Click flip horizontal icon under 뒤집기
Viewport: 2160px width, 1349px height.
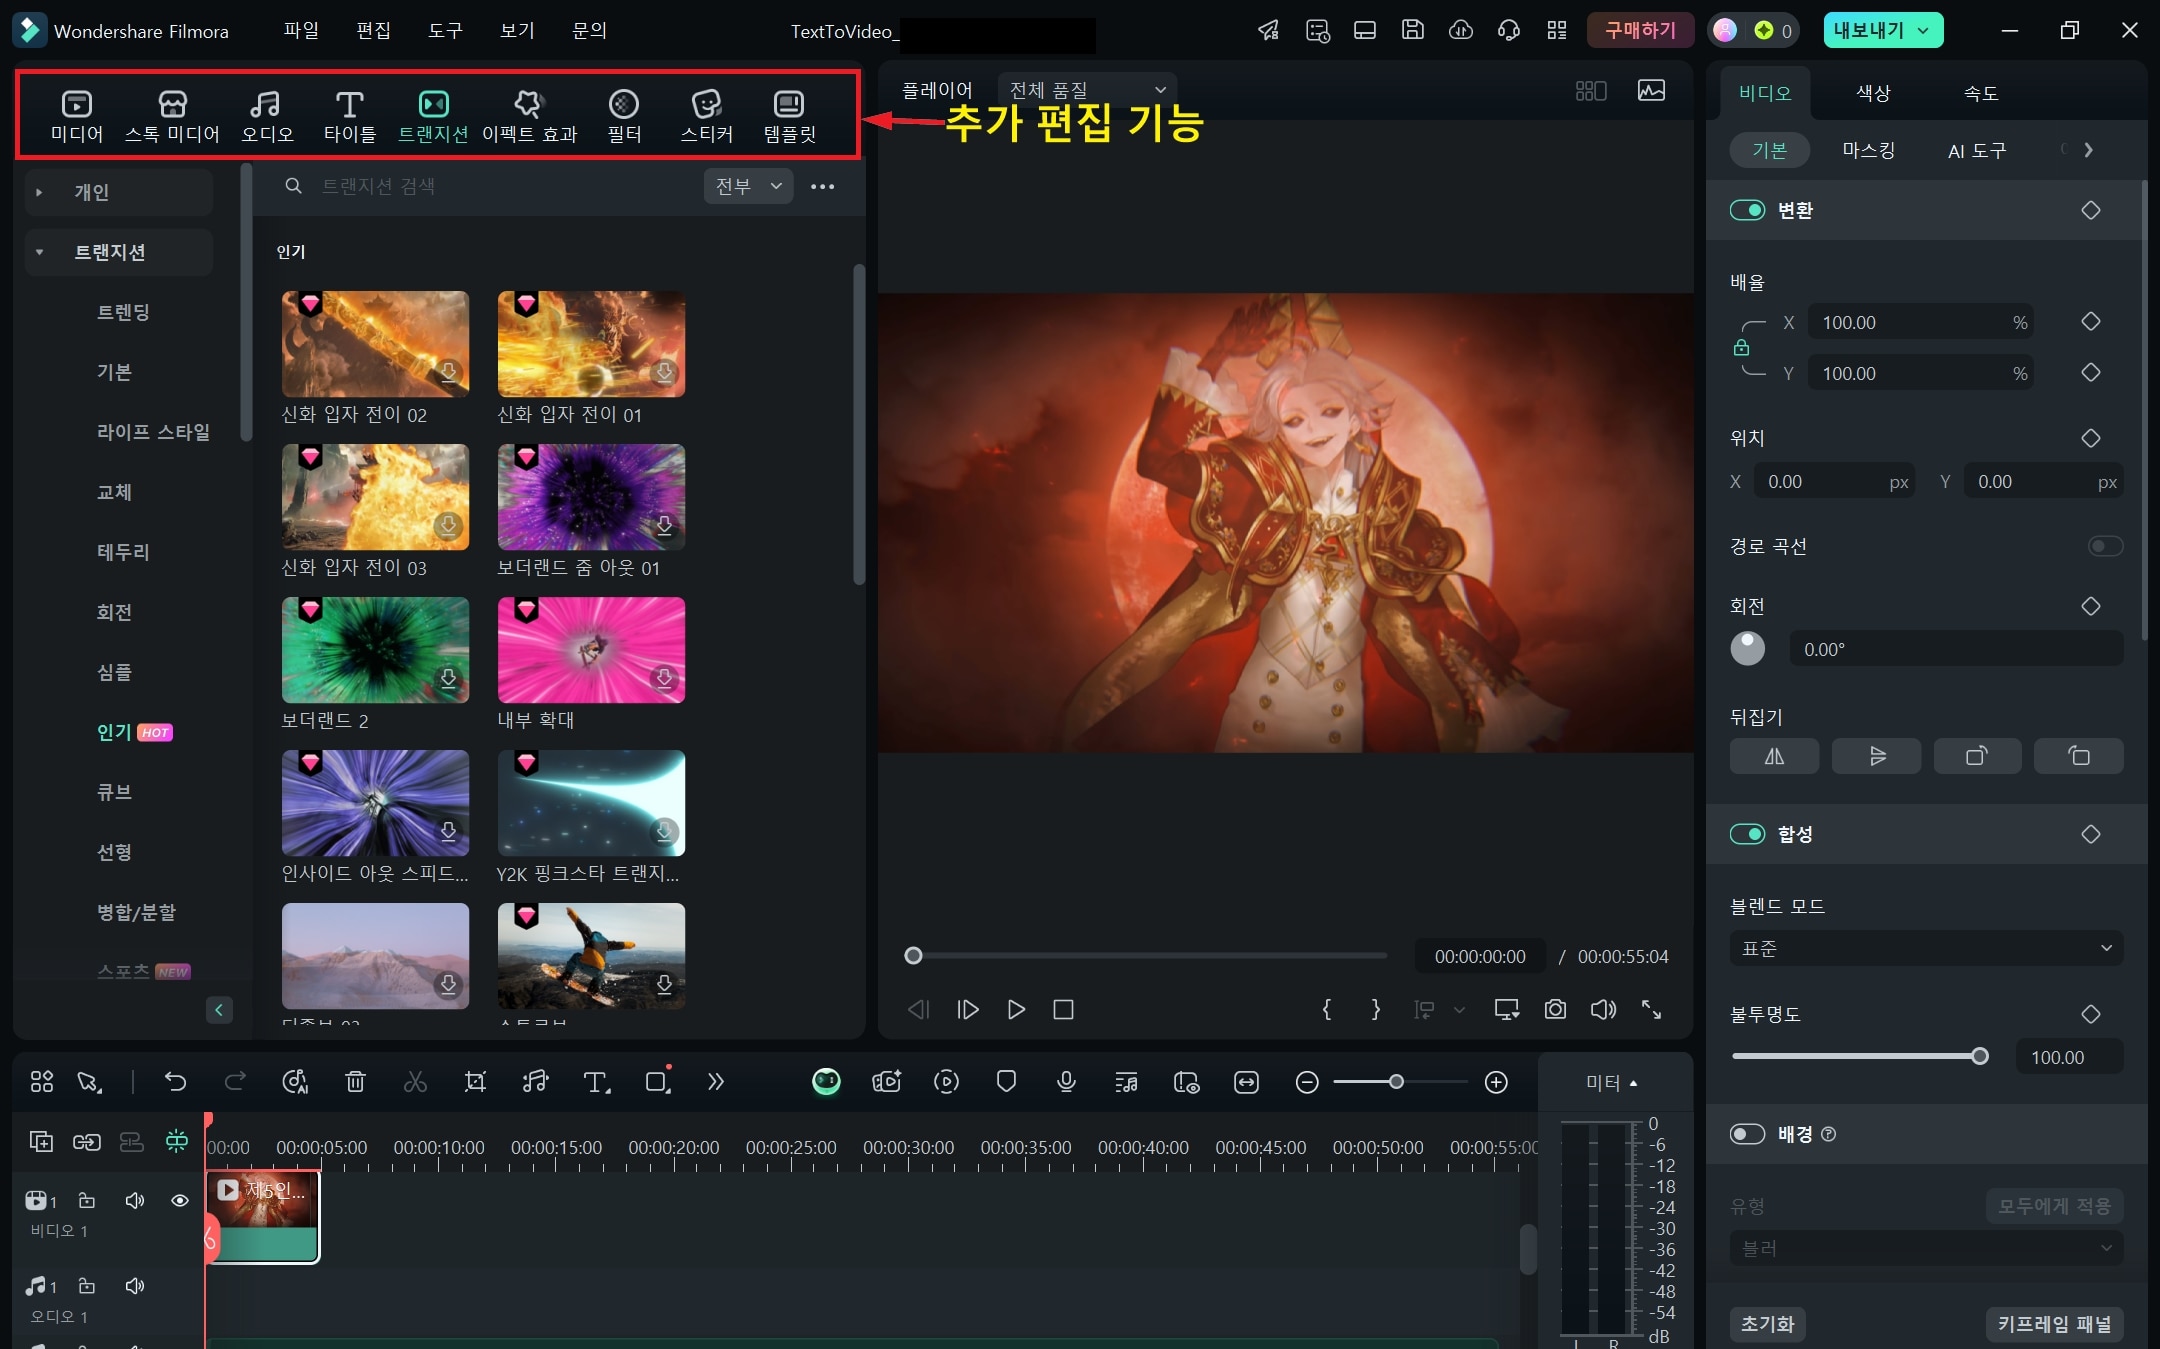(x=1774, y=756)
